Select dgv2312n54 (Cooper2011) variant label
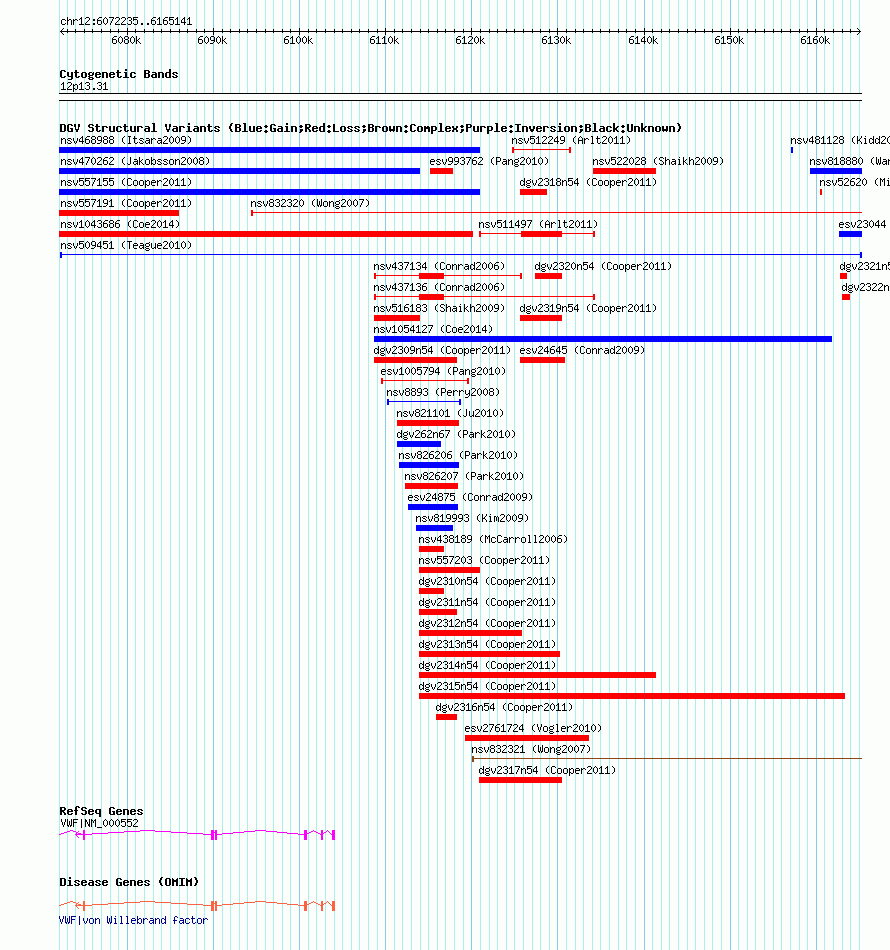The image size is (890, 950). coord(487,623)
